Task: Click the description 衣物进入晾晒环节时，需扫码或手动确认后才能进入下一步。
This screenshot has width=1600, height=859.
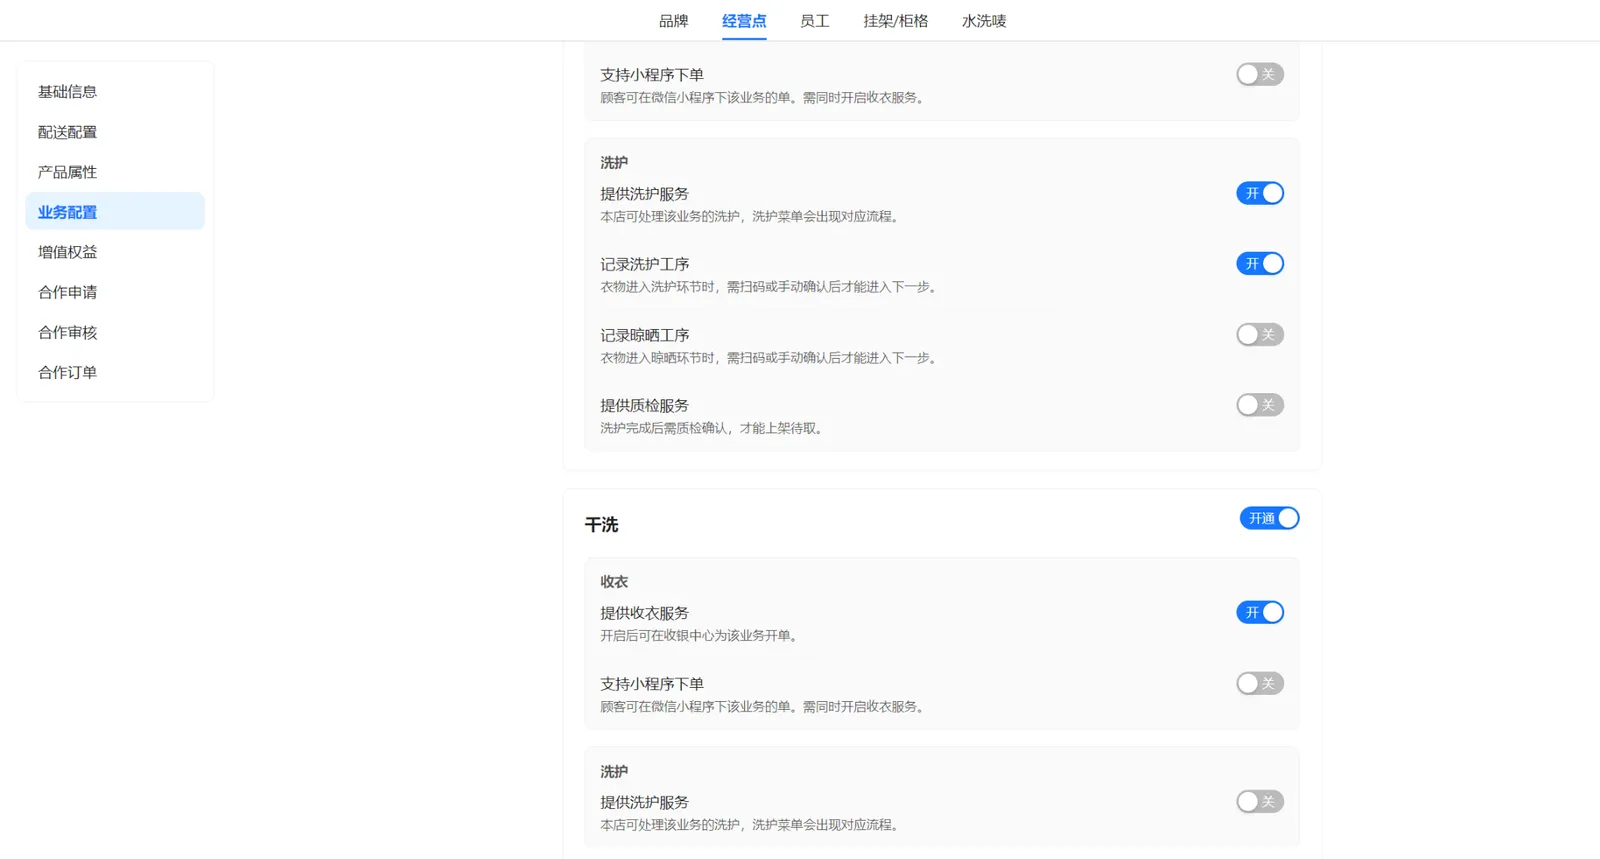Action: (771, 358)
